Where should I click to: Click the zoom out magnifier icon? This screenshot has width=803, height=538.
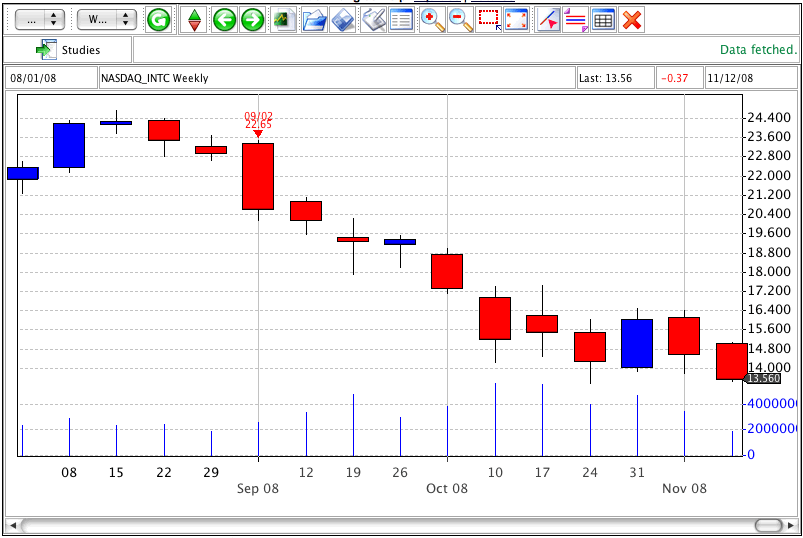[x=460, y=19]
